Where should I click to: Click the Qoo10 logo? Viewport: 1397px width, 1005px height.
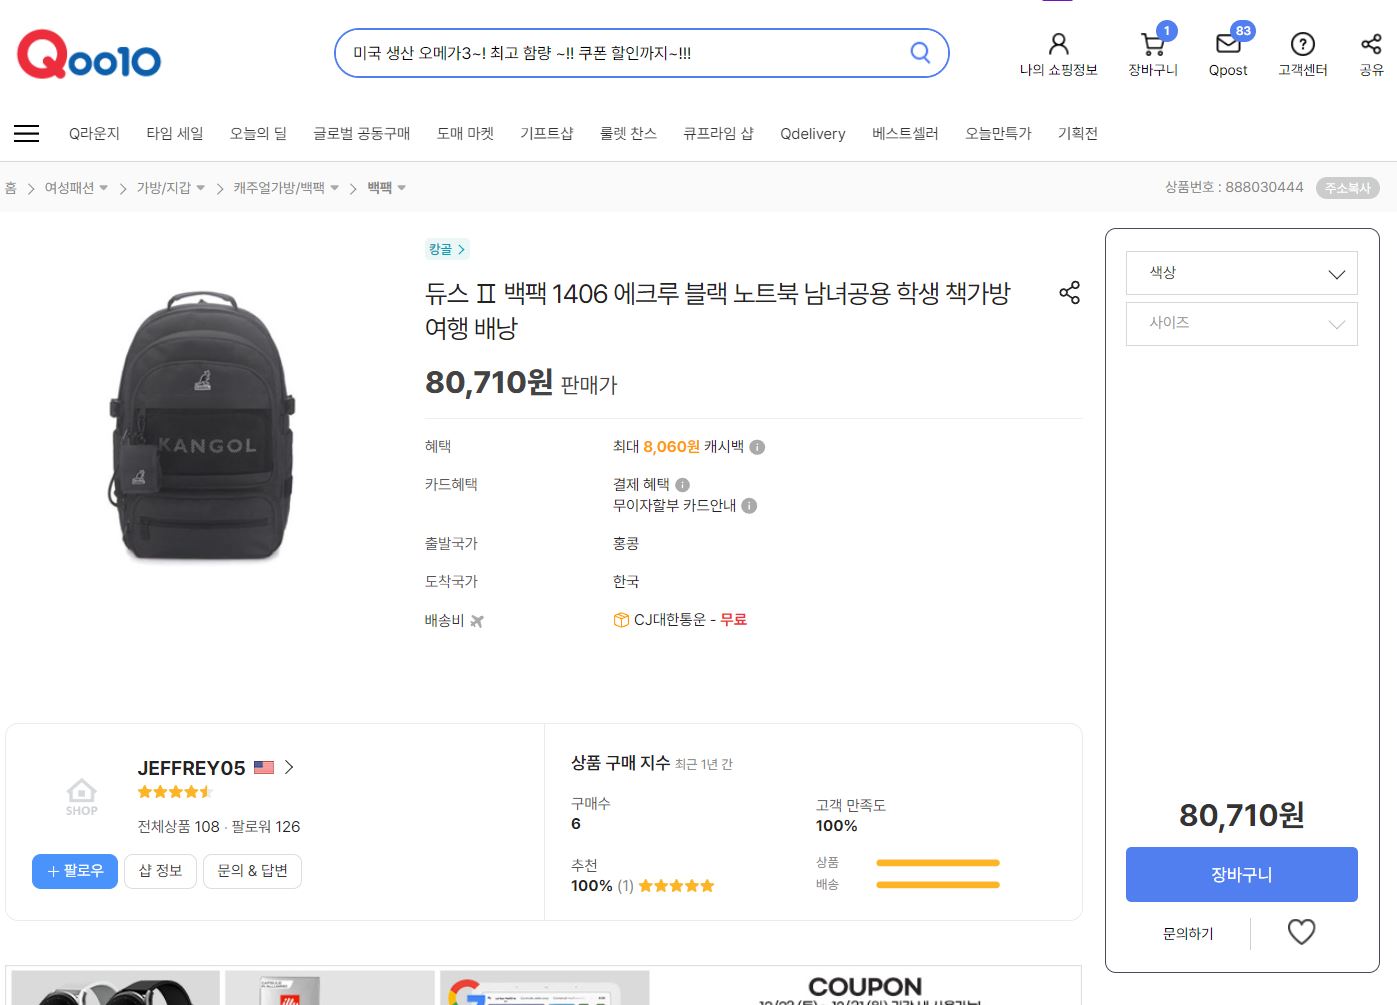pos(89,55)
